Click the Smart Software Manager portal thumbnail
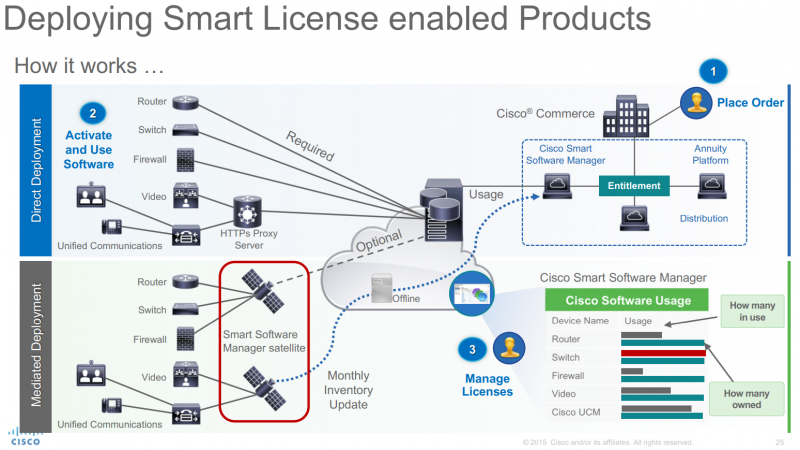 (471, 293)
